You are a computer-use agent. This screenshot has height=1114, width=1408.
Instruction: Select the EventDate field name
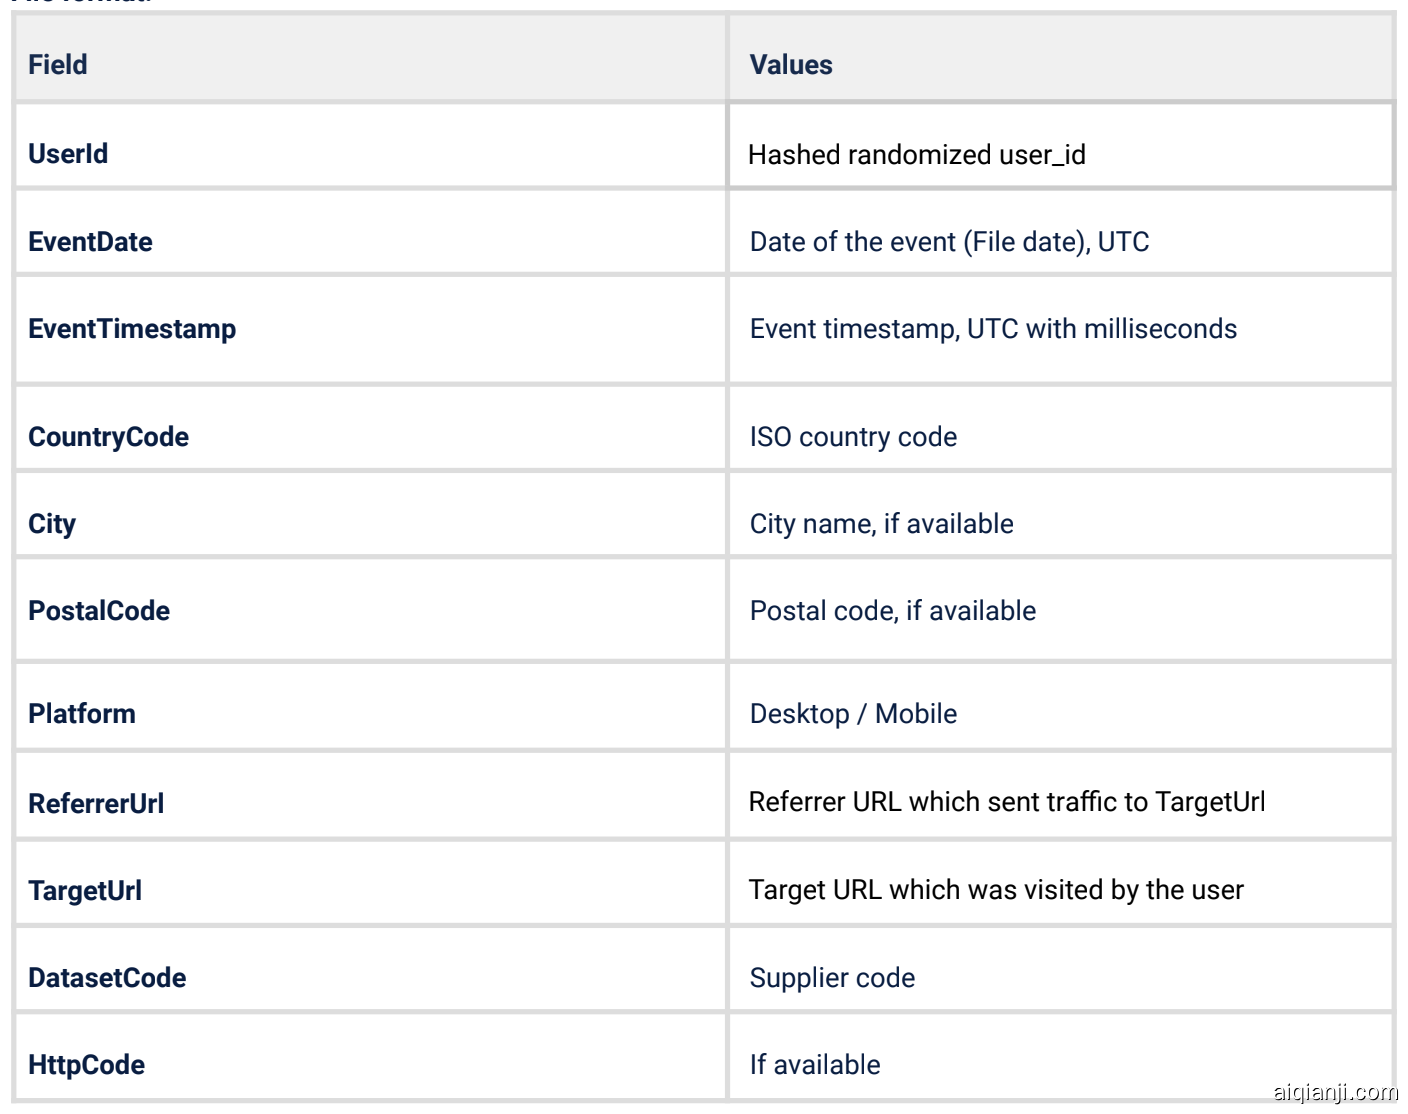(x=90, y=242)
